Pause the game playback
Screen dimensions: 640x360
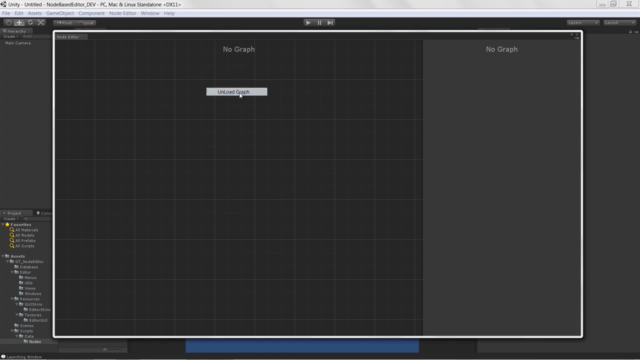click(319, 23)
